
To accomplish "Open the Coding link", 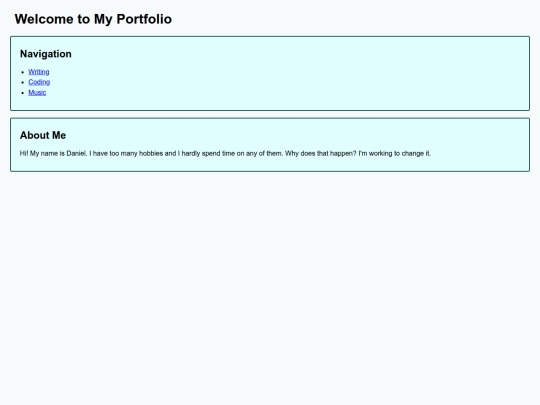I will pos(39,82).
